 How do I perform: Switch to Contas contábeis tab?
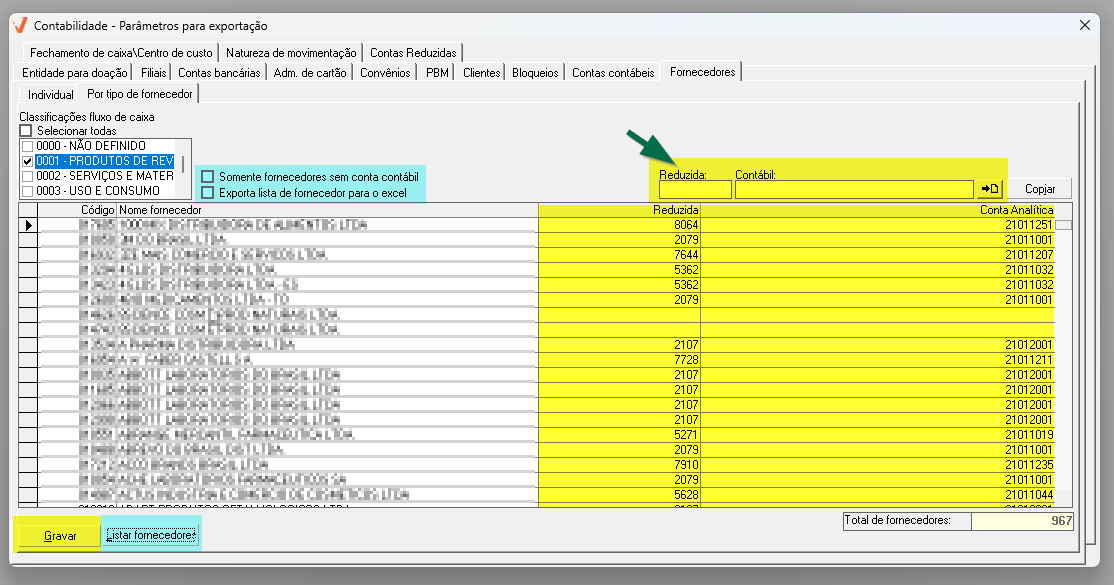(613, 73)
